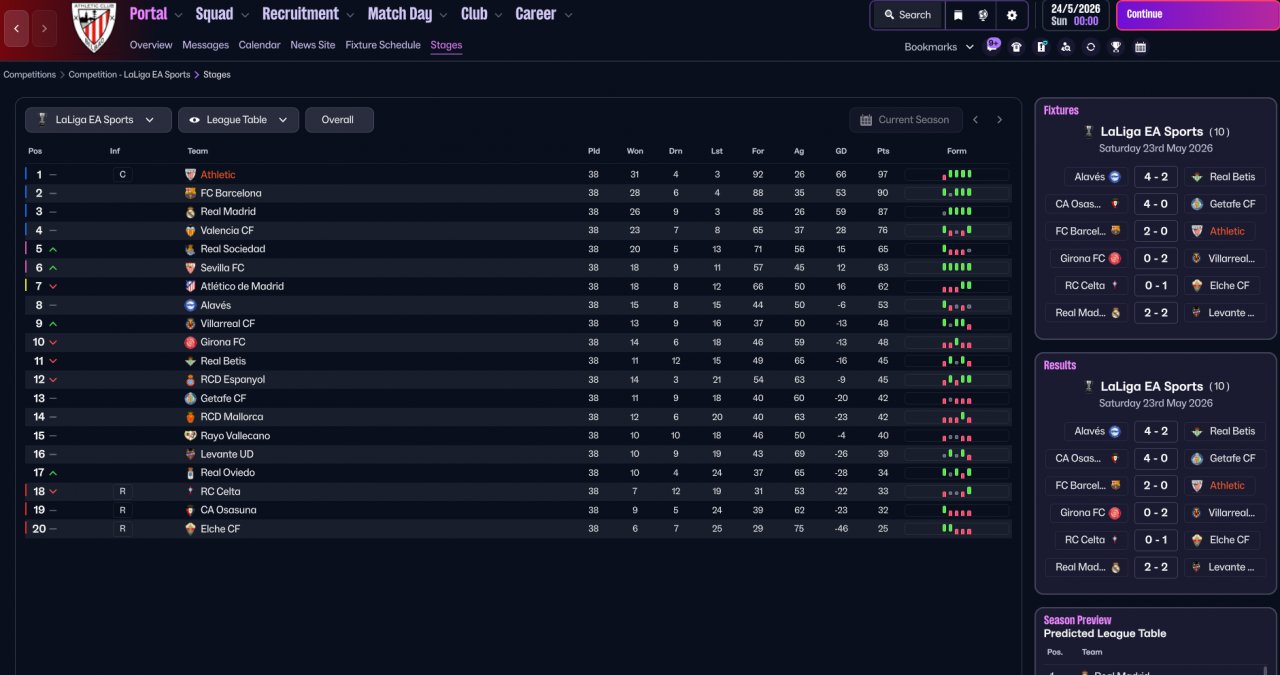Click the Pts column header
The width and height of the screenshot is (1280, 675).
883,151
